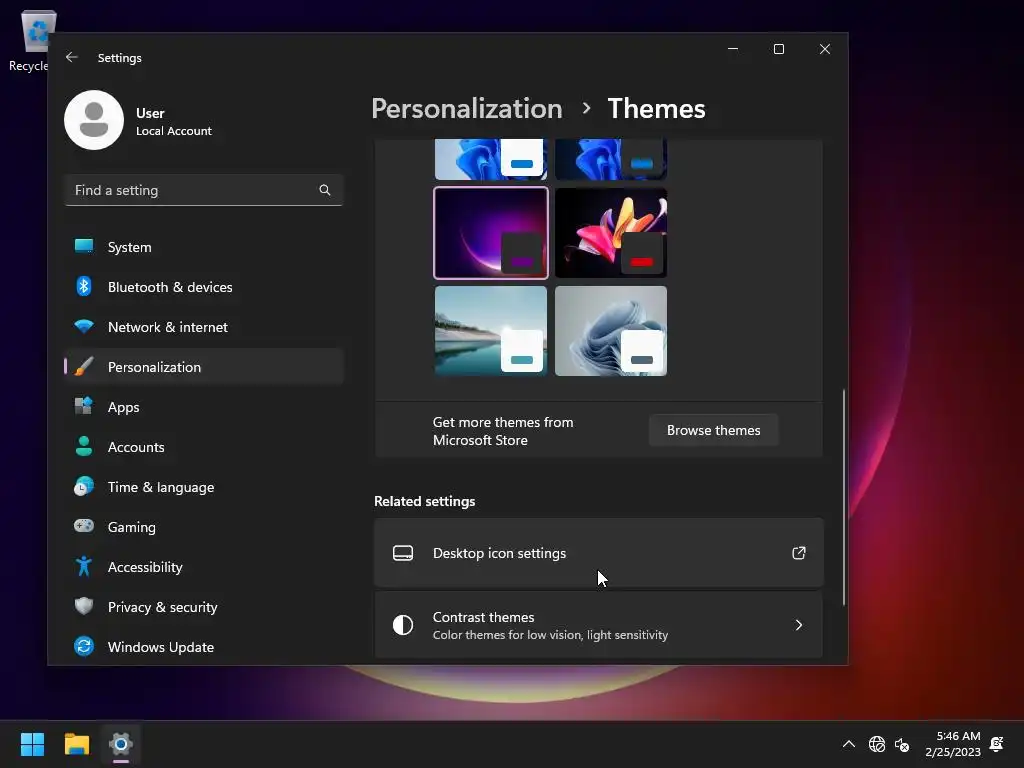Go to Accounts settings
The image size is (1024, 768).
click(204, 447)
